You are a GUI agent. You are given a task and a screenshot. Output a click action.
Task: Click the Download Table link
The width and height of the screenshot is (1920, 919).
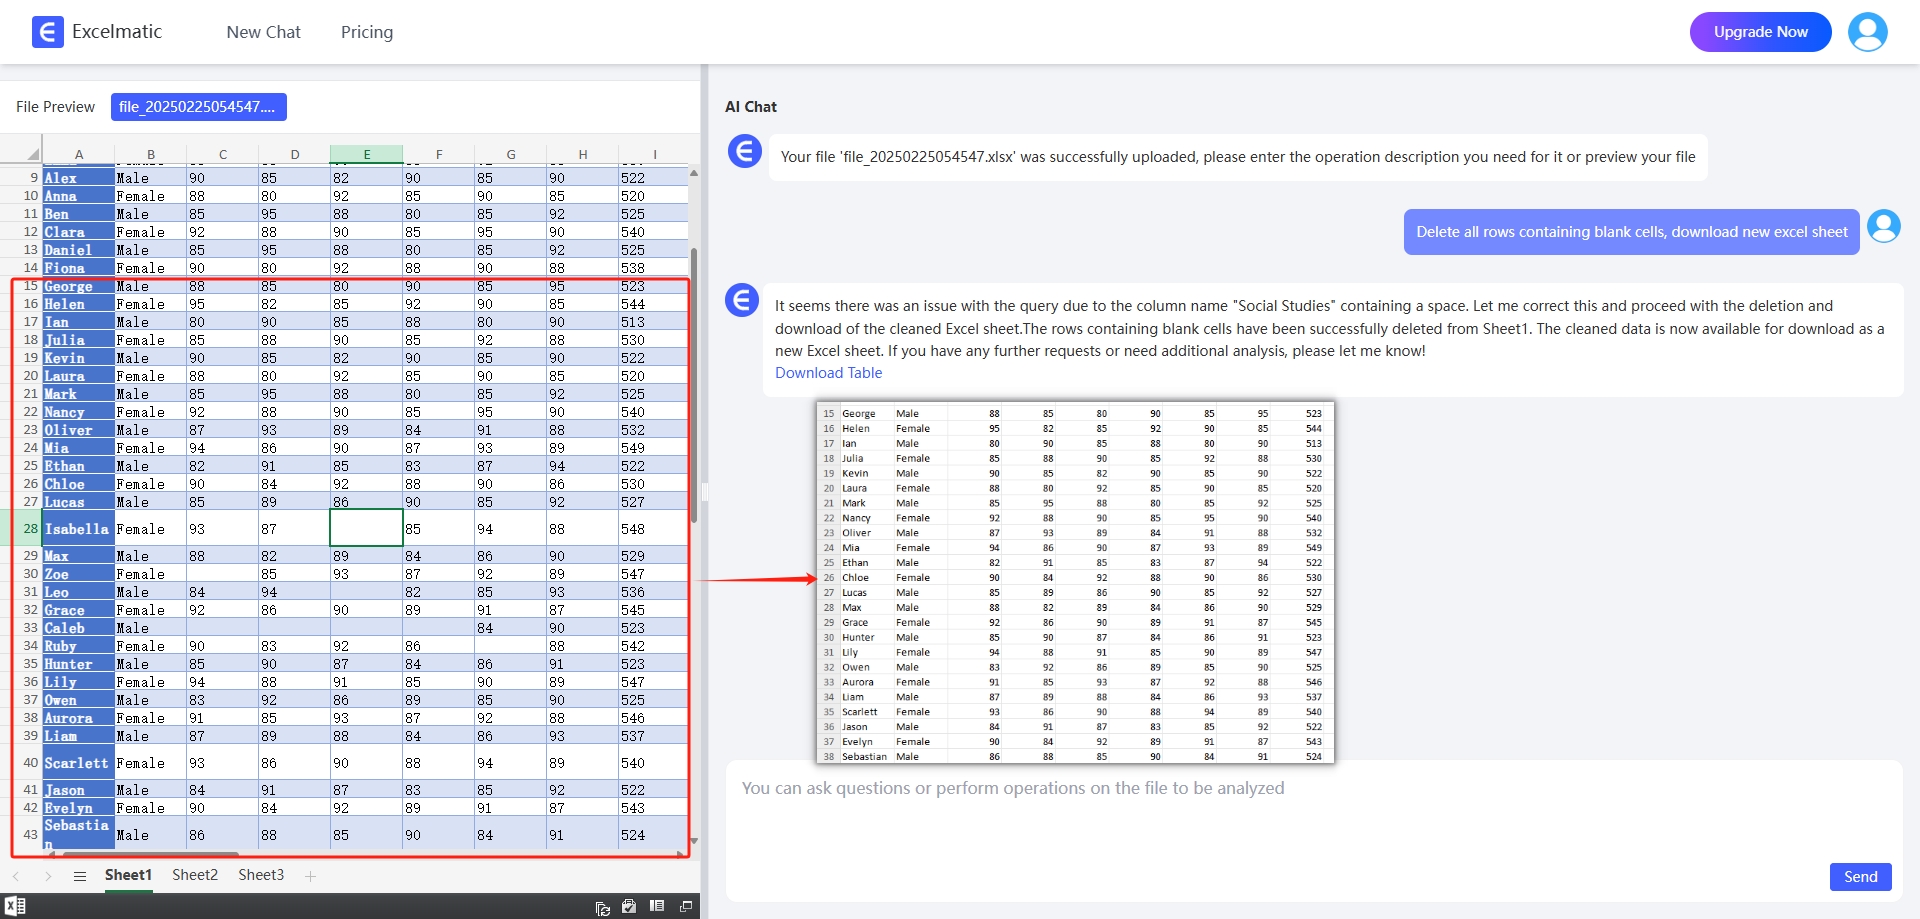[828, 373]
